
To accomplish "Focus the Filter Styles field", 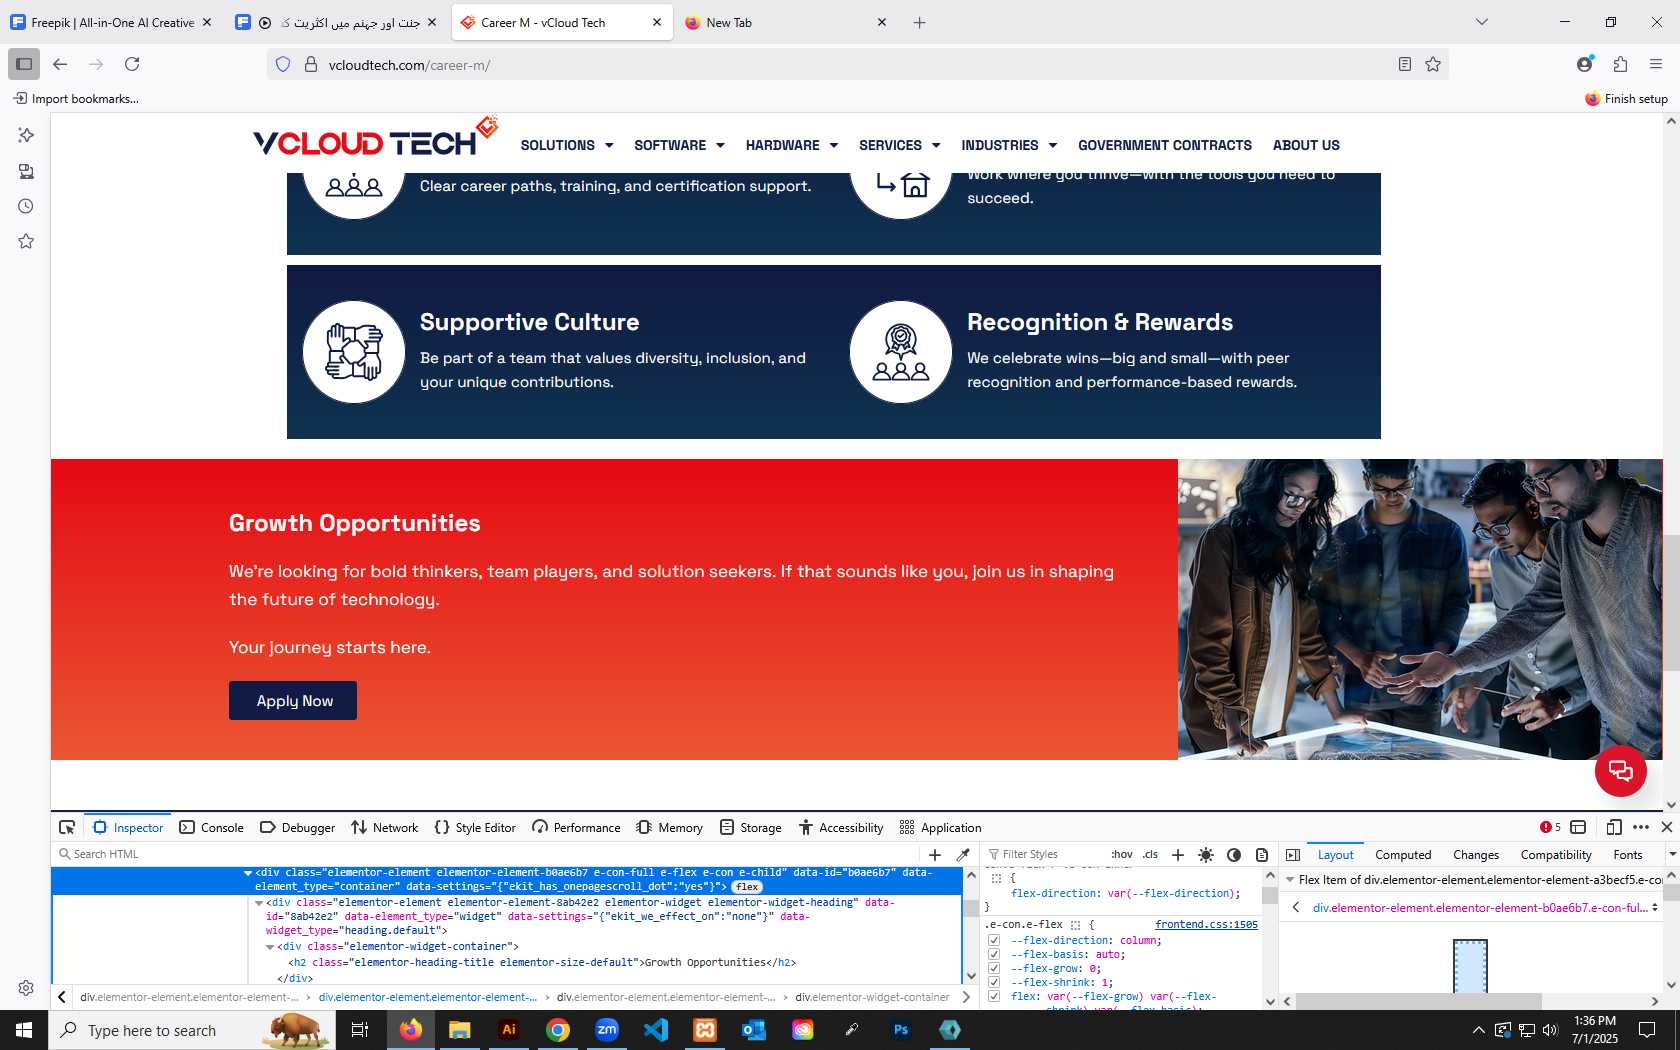I will (x=1044, y=854).
